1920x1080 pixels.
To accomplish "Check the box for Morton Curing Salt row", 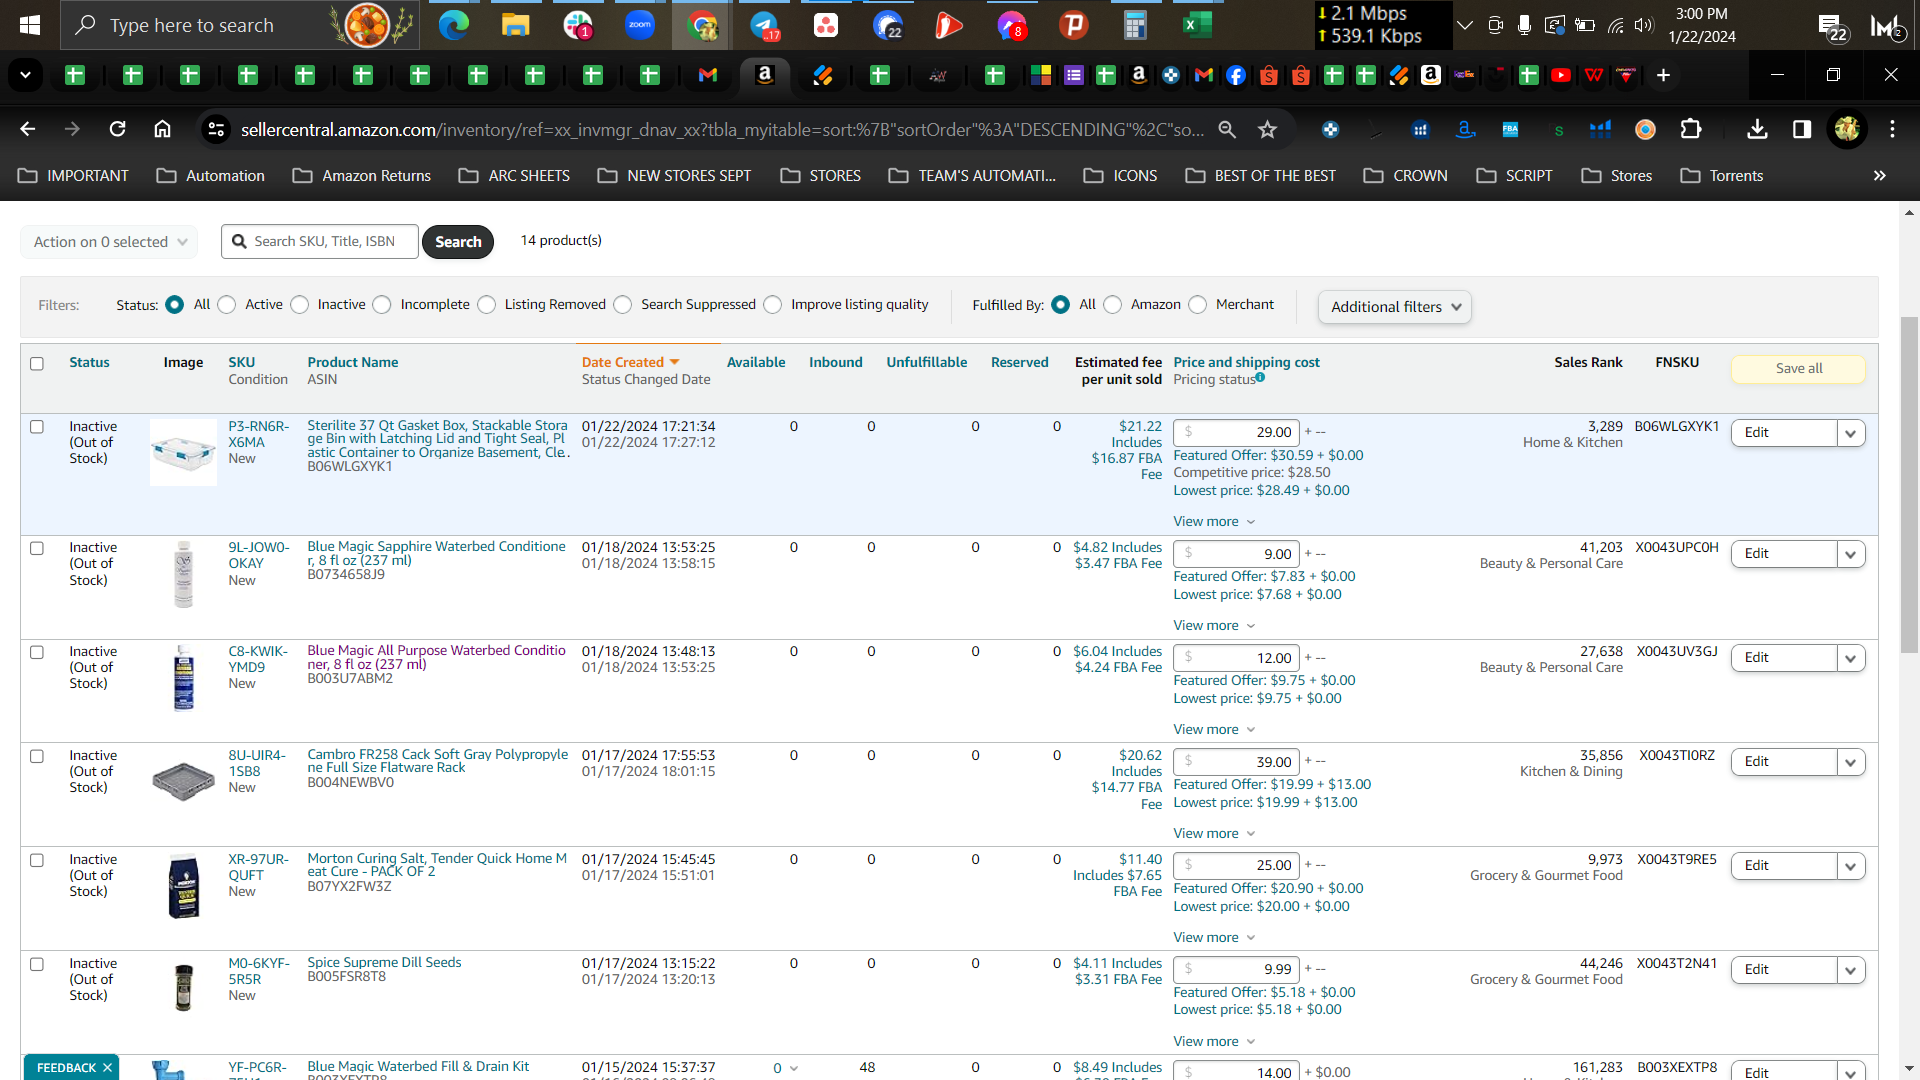I will (37, 860).
